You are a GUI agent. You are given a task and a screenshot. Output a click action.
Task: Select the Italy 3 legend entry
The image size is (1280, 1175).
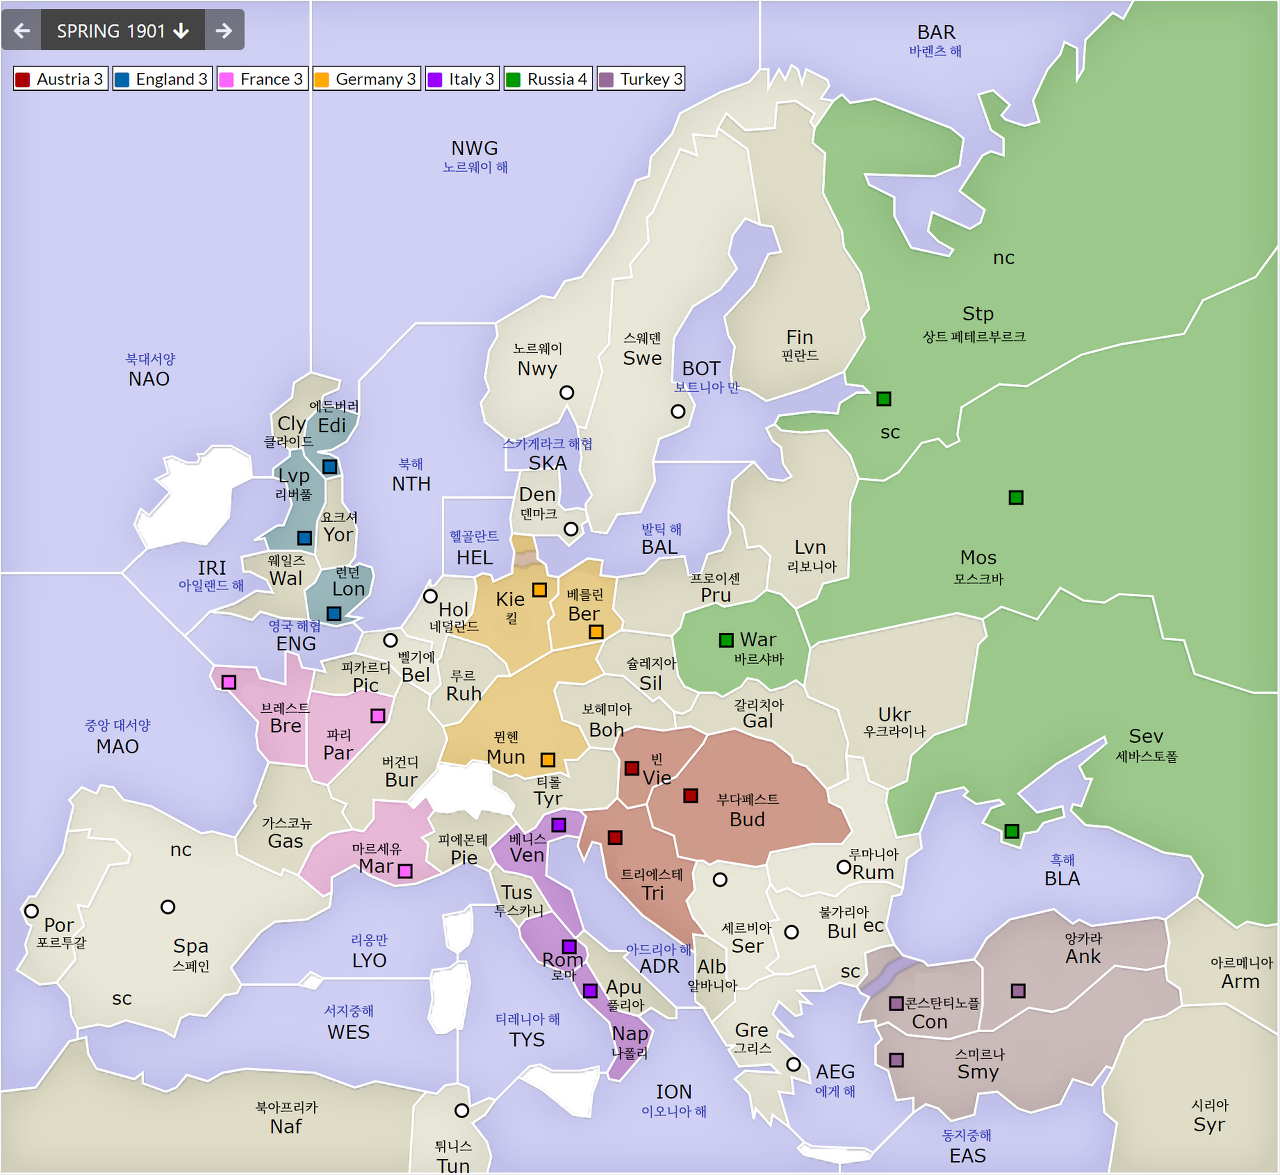click(x=462, y=79)
